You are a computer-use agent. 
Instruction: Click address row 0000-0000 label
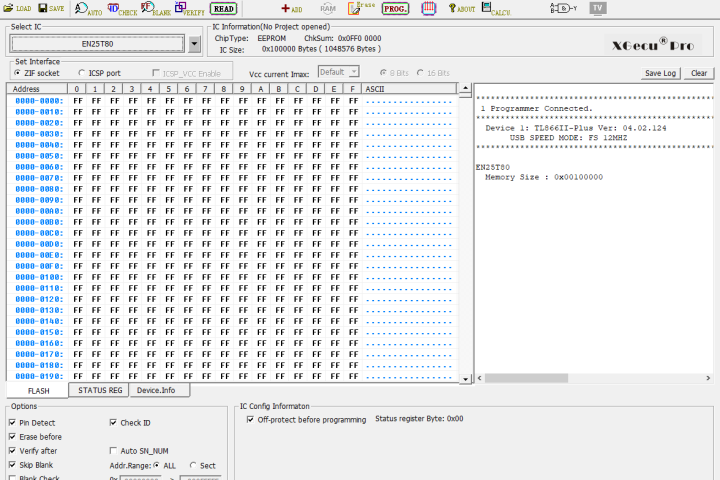[39, 101]
